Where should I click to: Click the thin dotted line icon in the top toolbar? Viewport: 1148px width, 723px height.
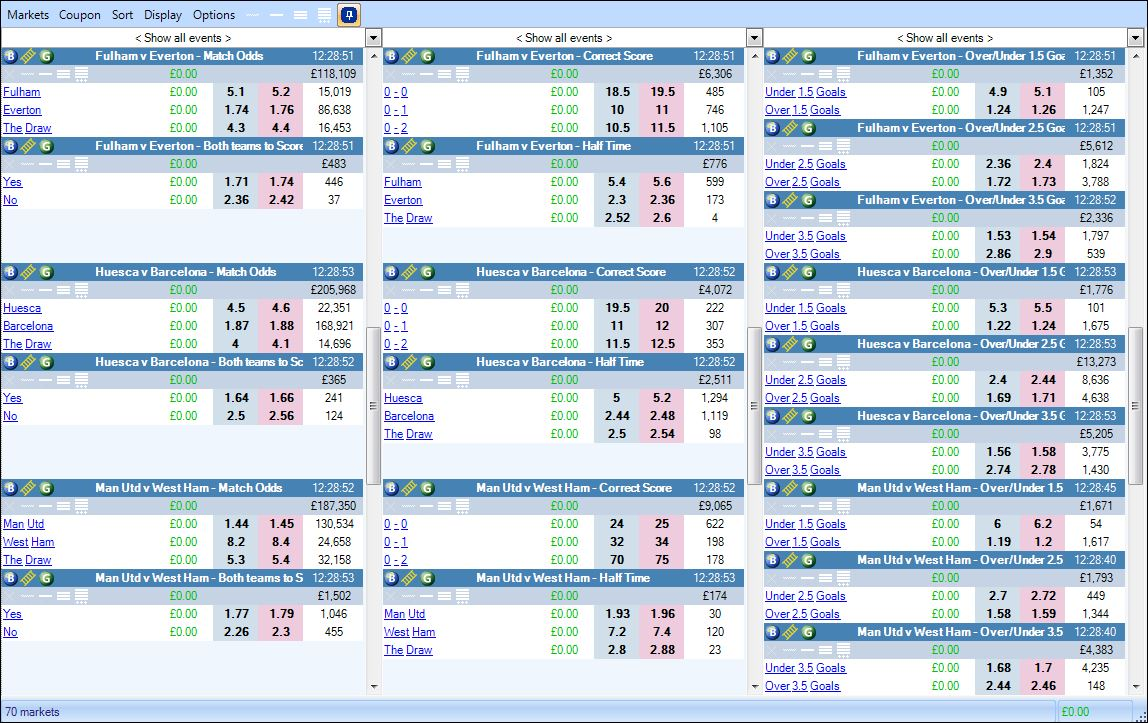click(253, 15)
